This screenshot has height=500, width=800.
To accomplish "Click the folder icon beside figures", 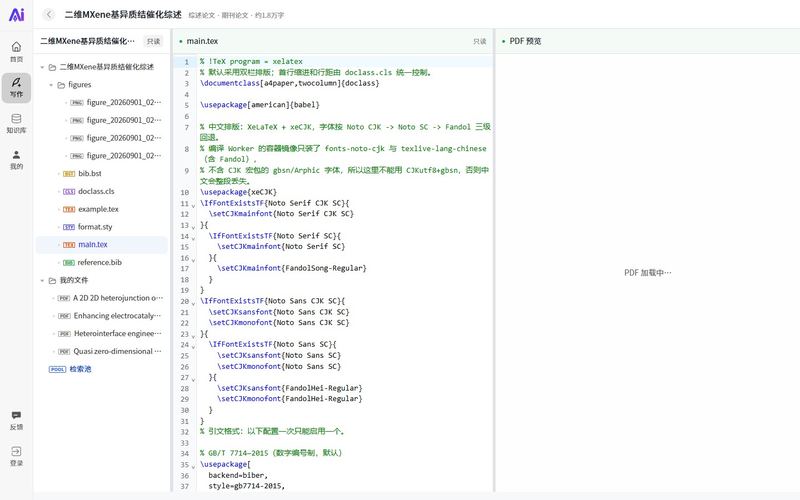I will pos(61,85).
